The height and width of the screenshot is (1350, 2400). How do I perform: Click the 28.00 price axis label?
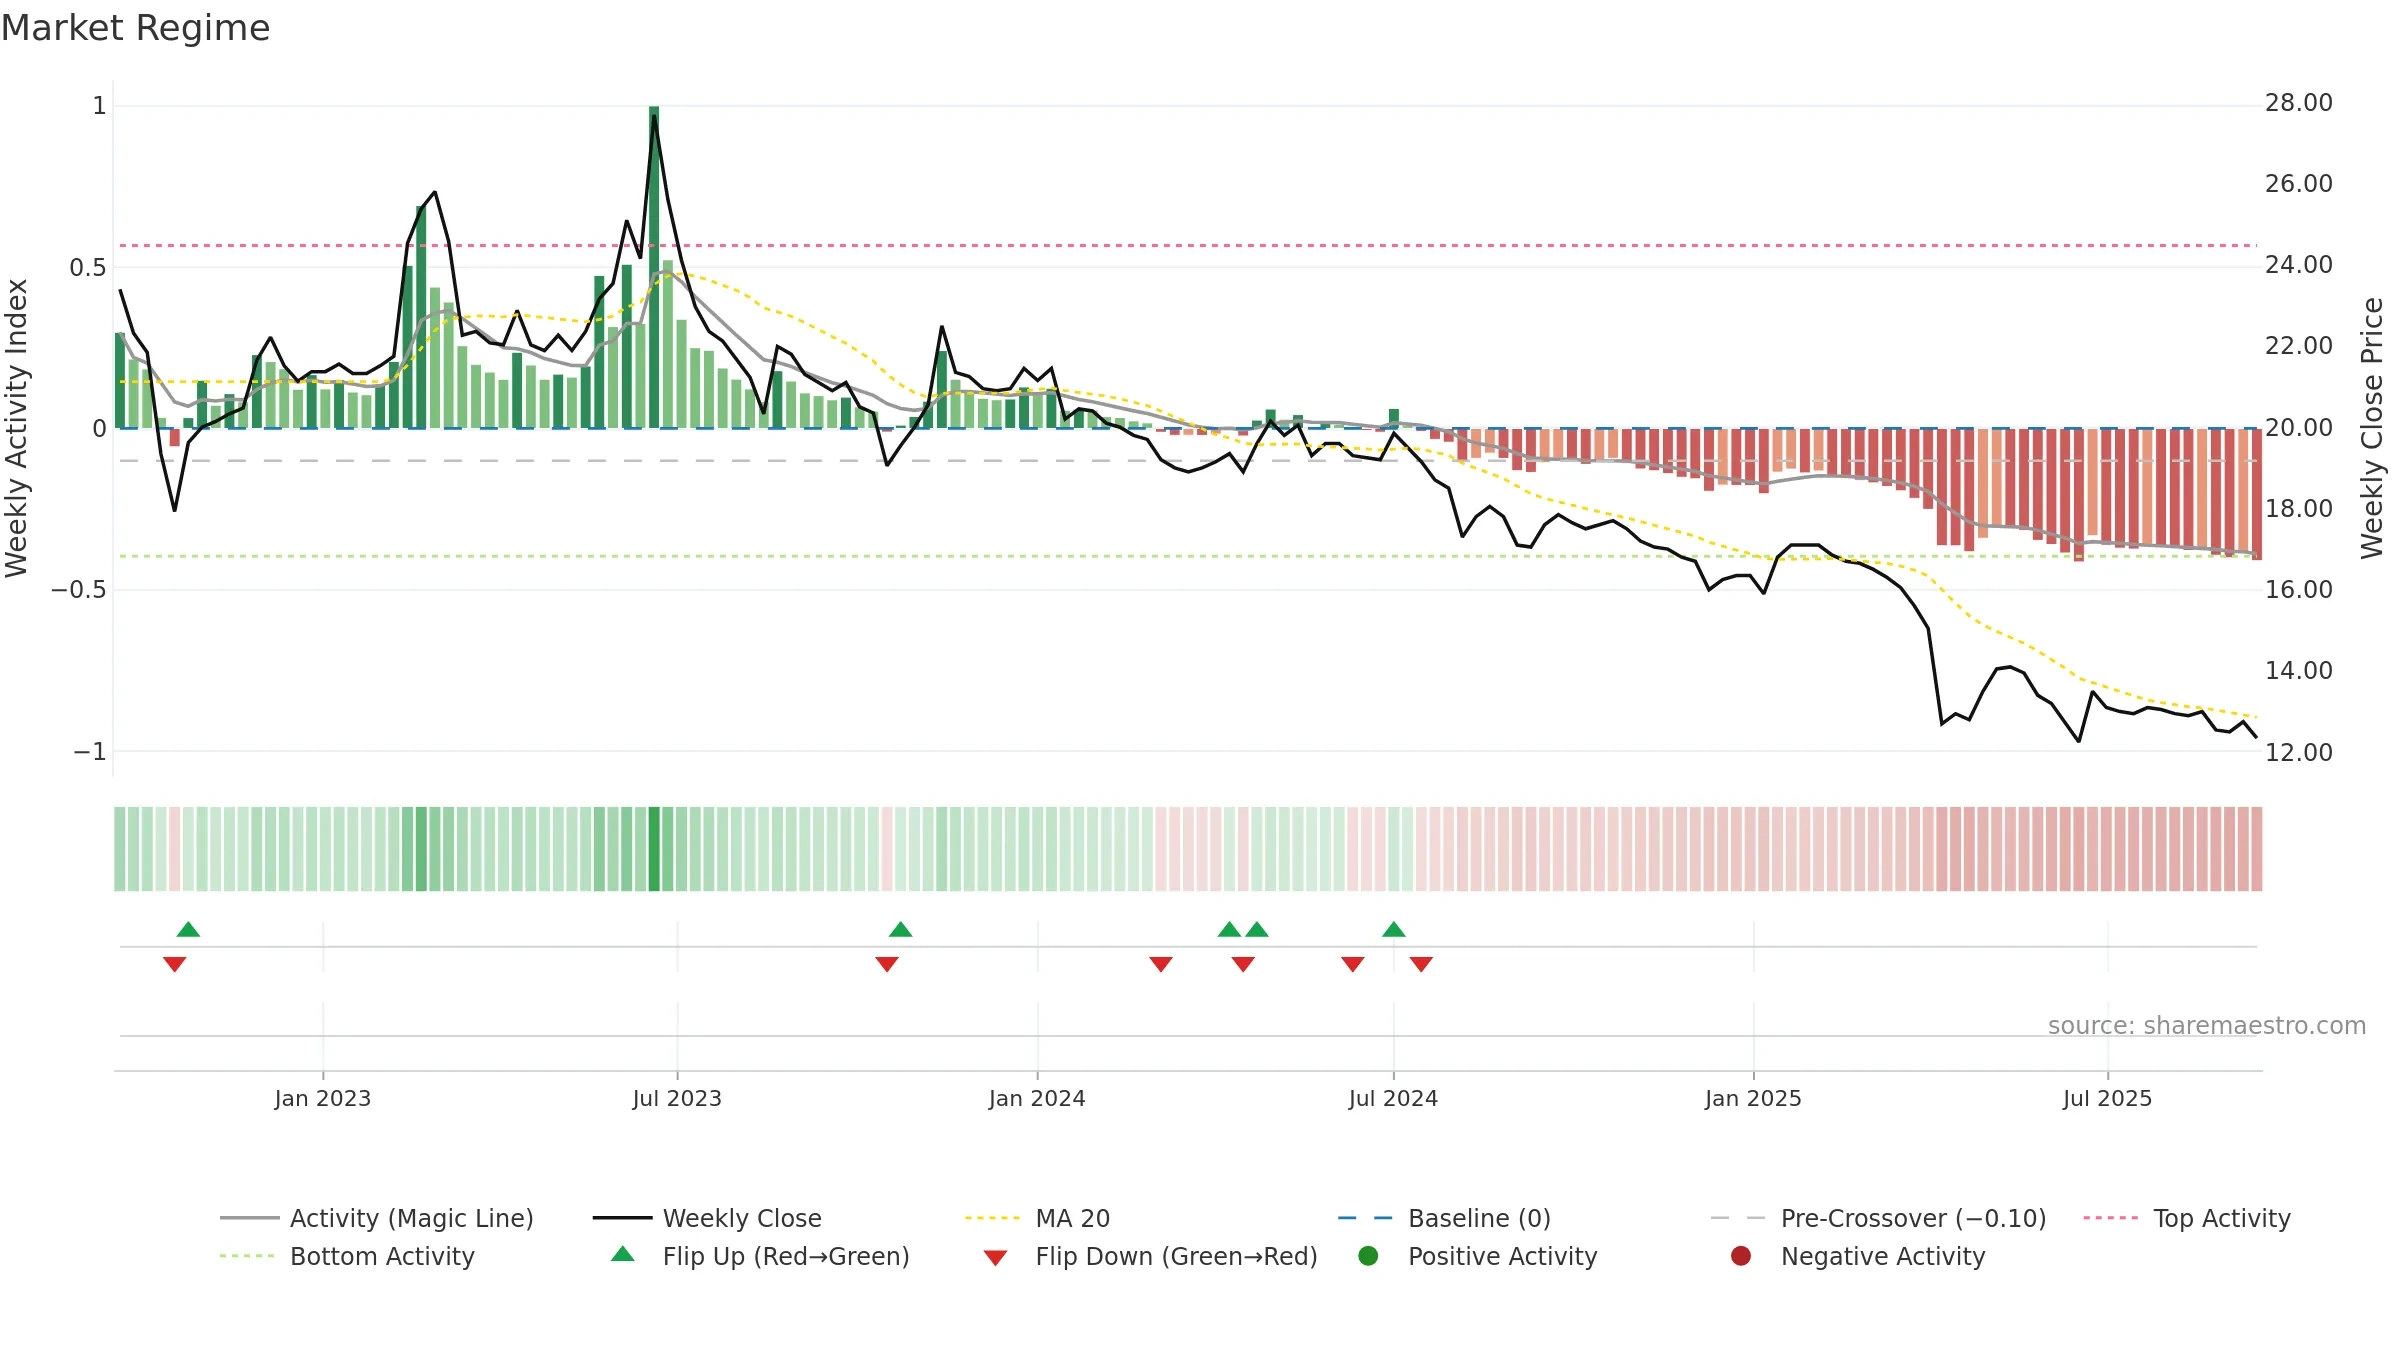pos(2298,103)
